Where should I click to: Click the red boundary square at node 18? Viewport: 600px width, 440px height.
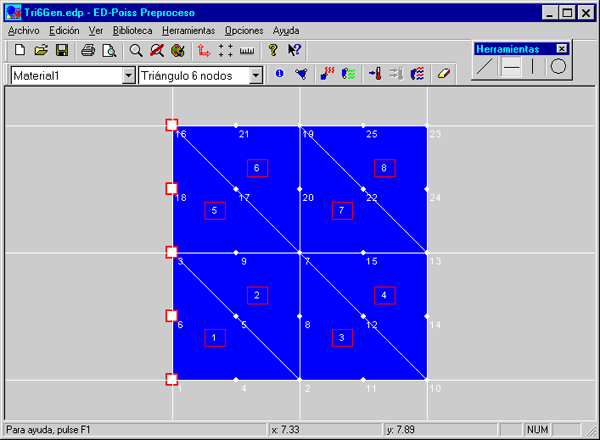click(172, 189)
